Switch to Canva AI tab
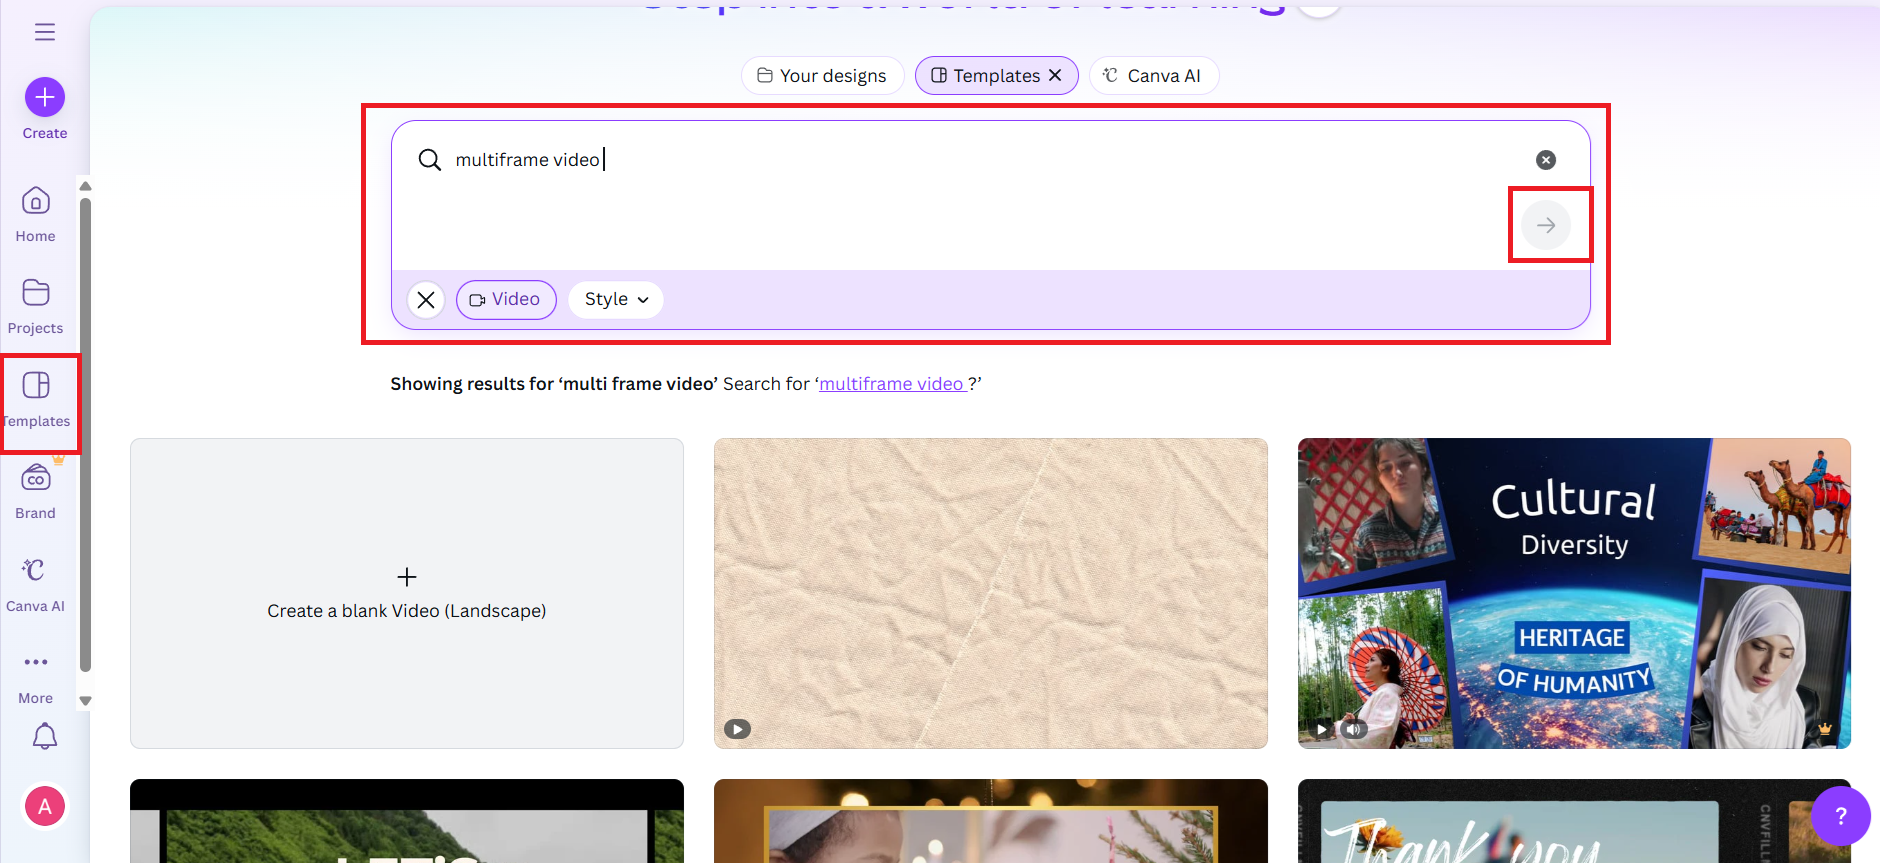 tap(1153, 76)
